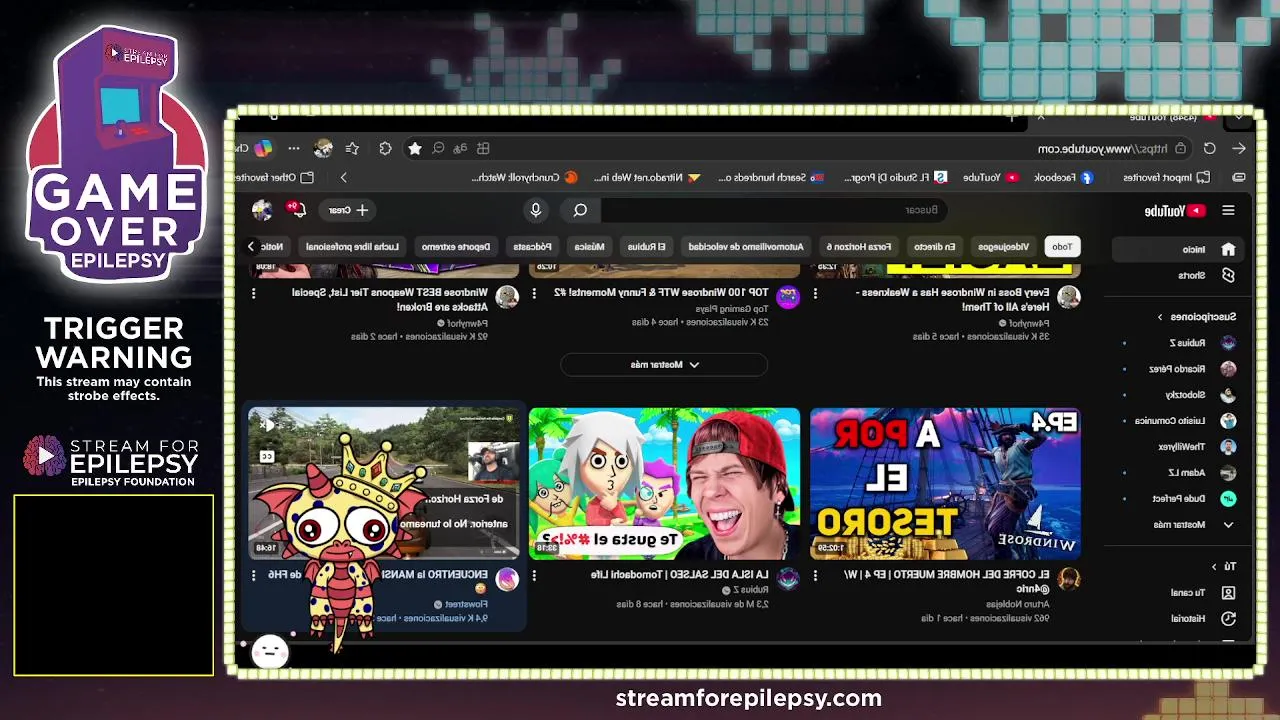Open the Adam LZ subscription
This screenshot has height=720, width=1280.
[x=1180, y=472]
